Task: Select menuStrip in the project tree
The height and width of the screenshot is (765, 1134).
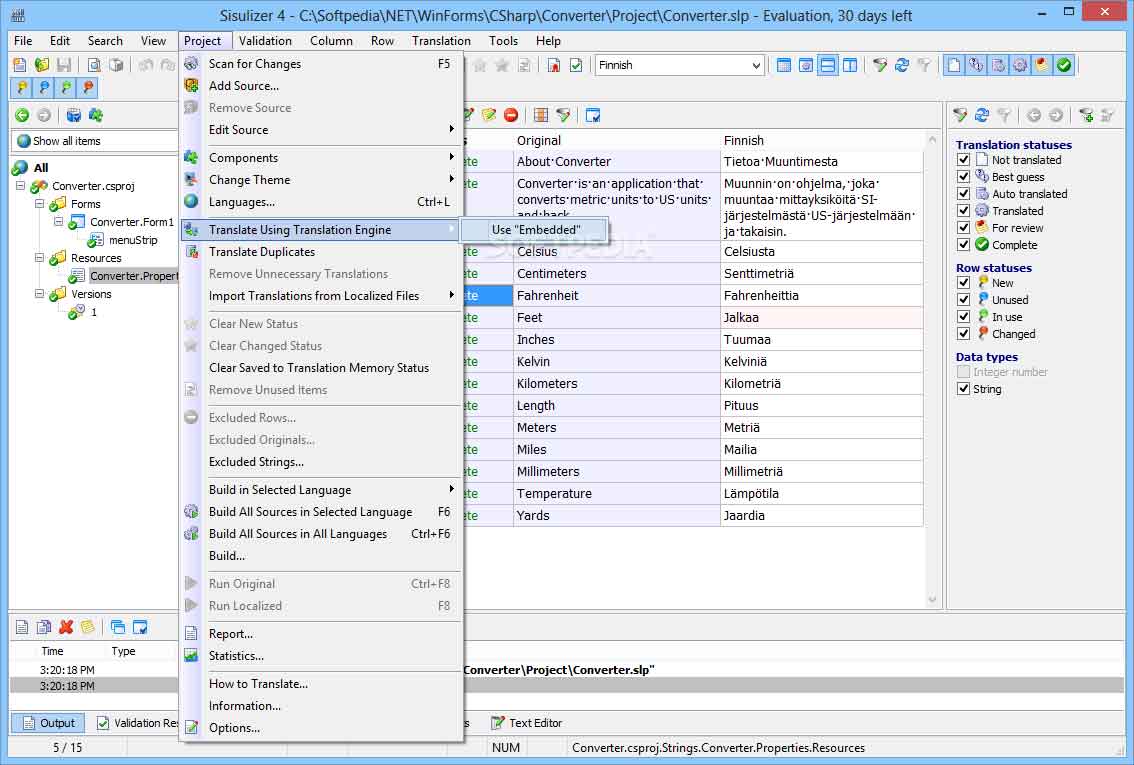Action: click(133, 240)
